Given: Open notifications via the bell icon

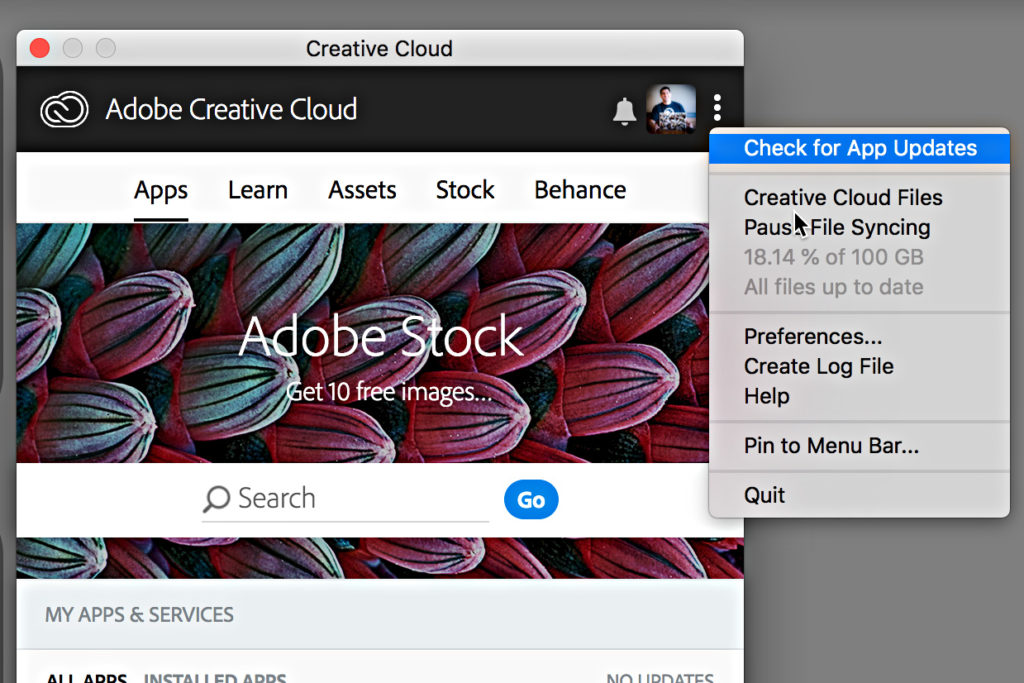Looking at the screenshot, I should coord(624,111).
